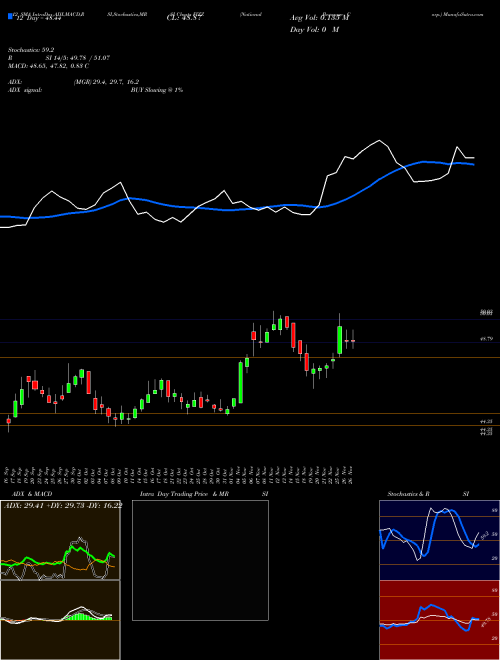Open the ADX indicator chart panel
This screenshot has width=500, height=660.
coord(60,540)
